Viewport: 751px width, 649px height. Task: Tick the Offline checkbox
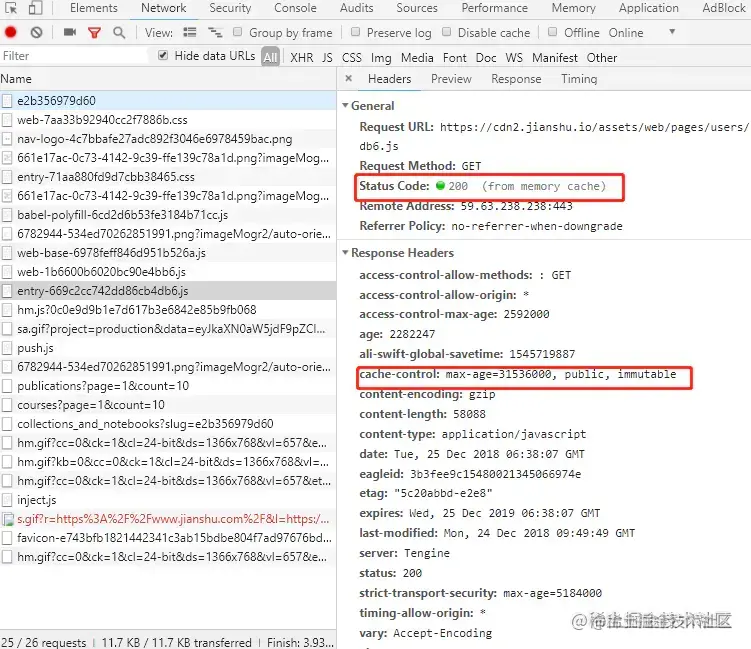[x=552, y=32]
